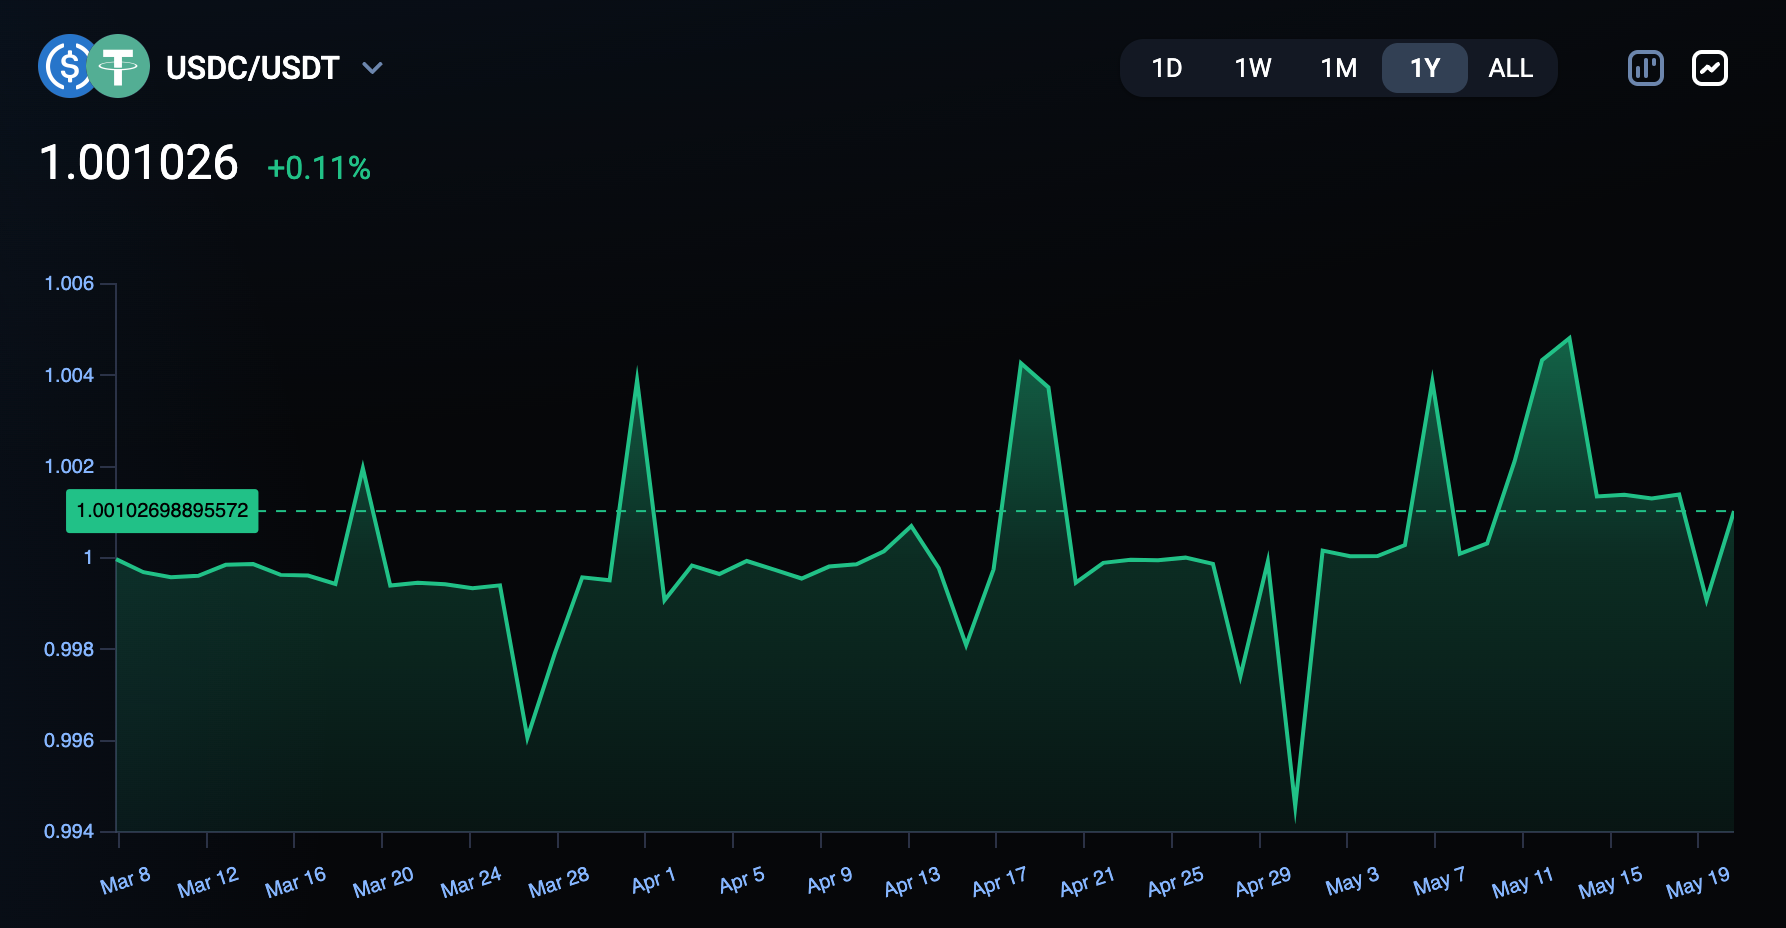Click the May 15 date label
This screenshot has height=928, width=1786.
click(1610, 882)
